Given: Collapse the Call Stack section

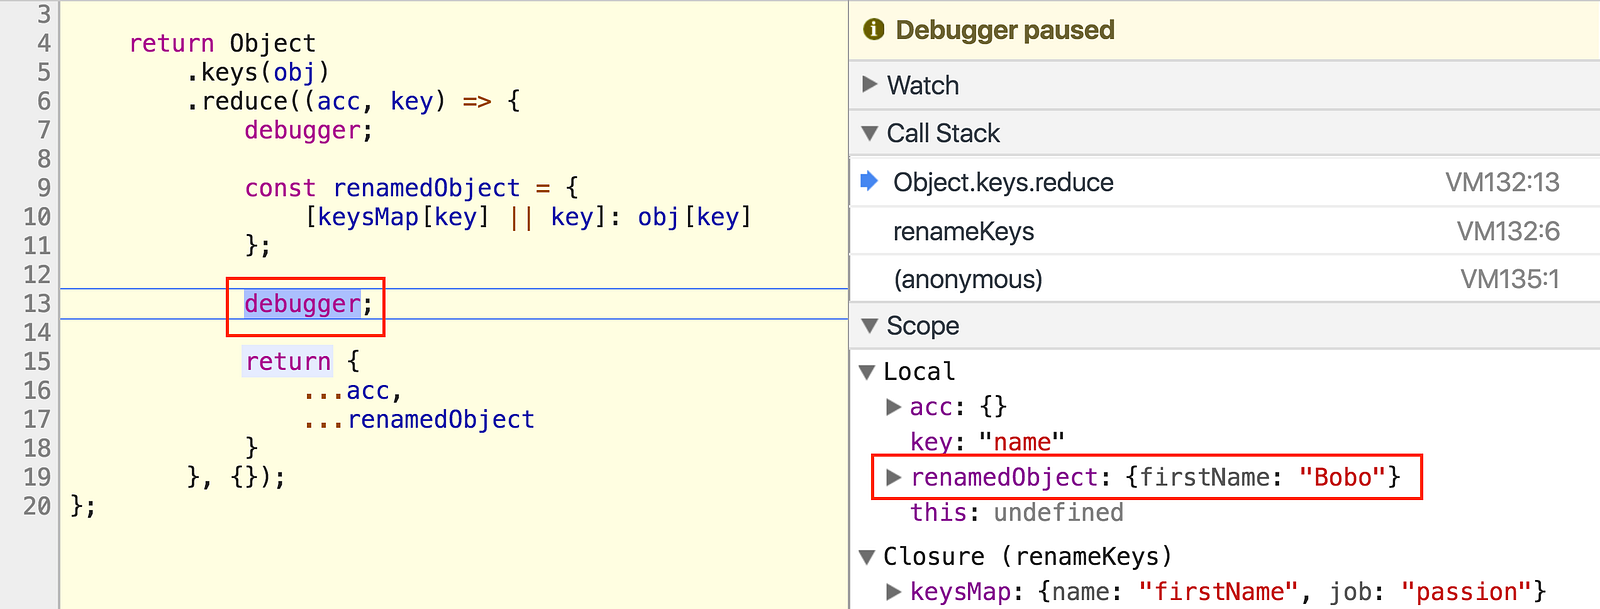Looking at the screenshot, I should pos(869,133).
